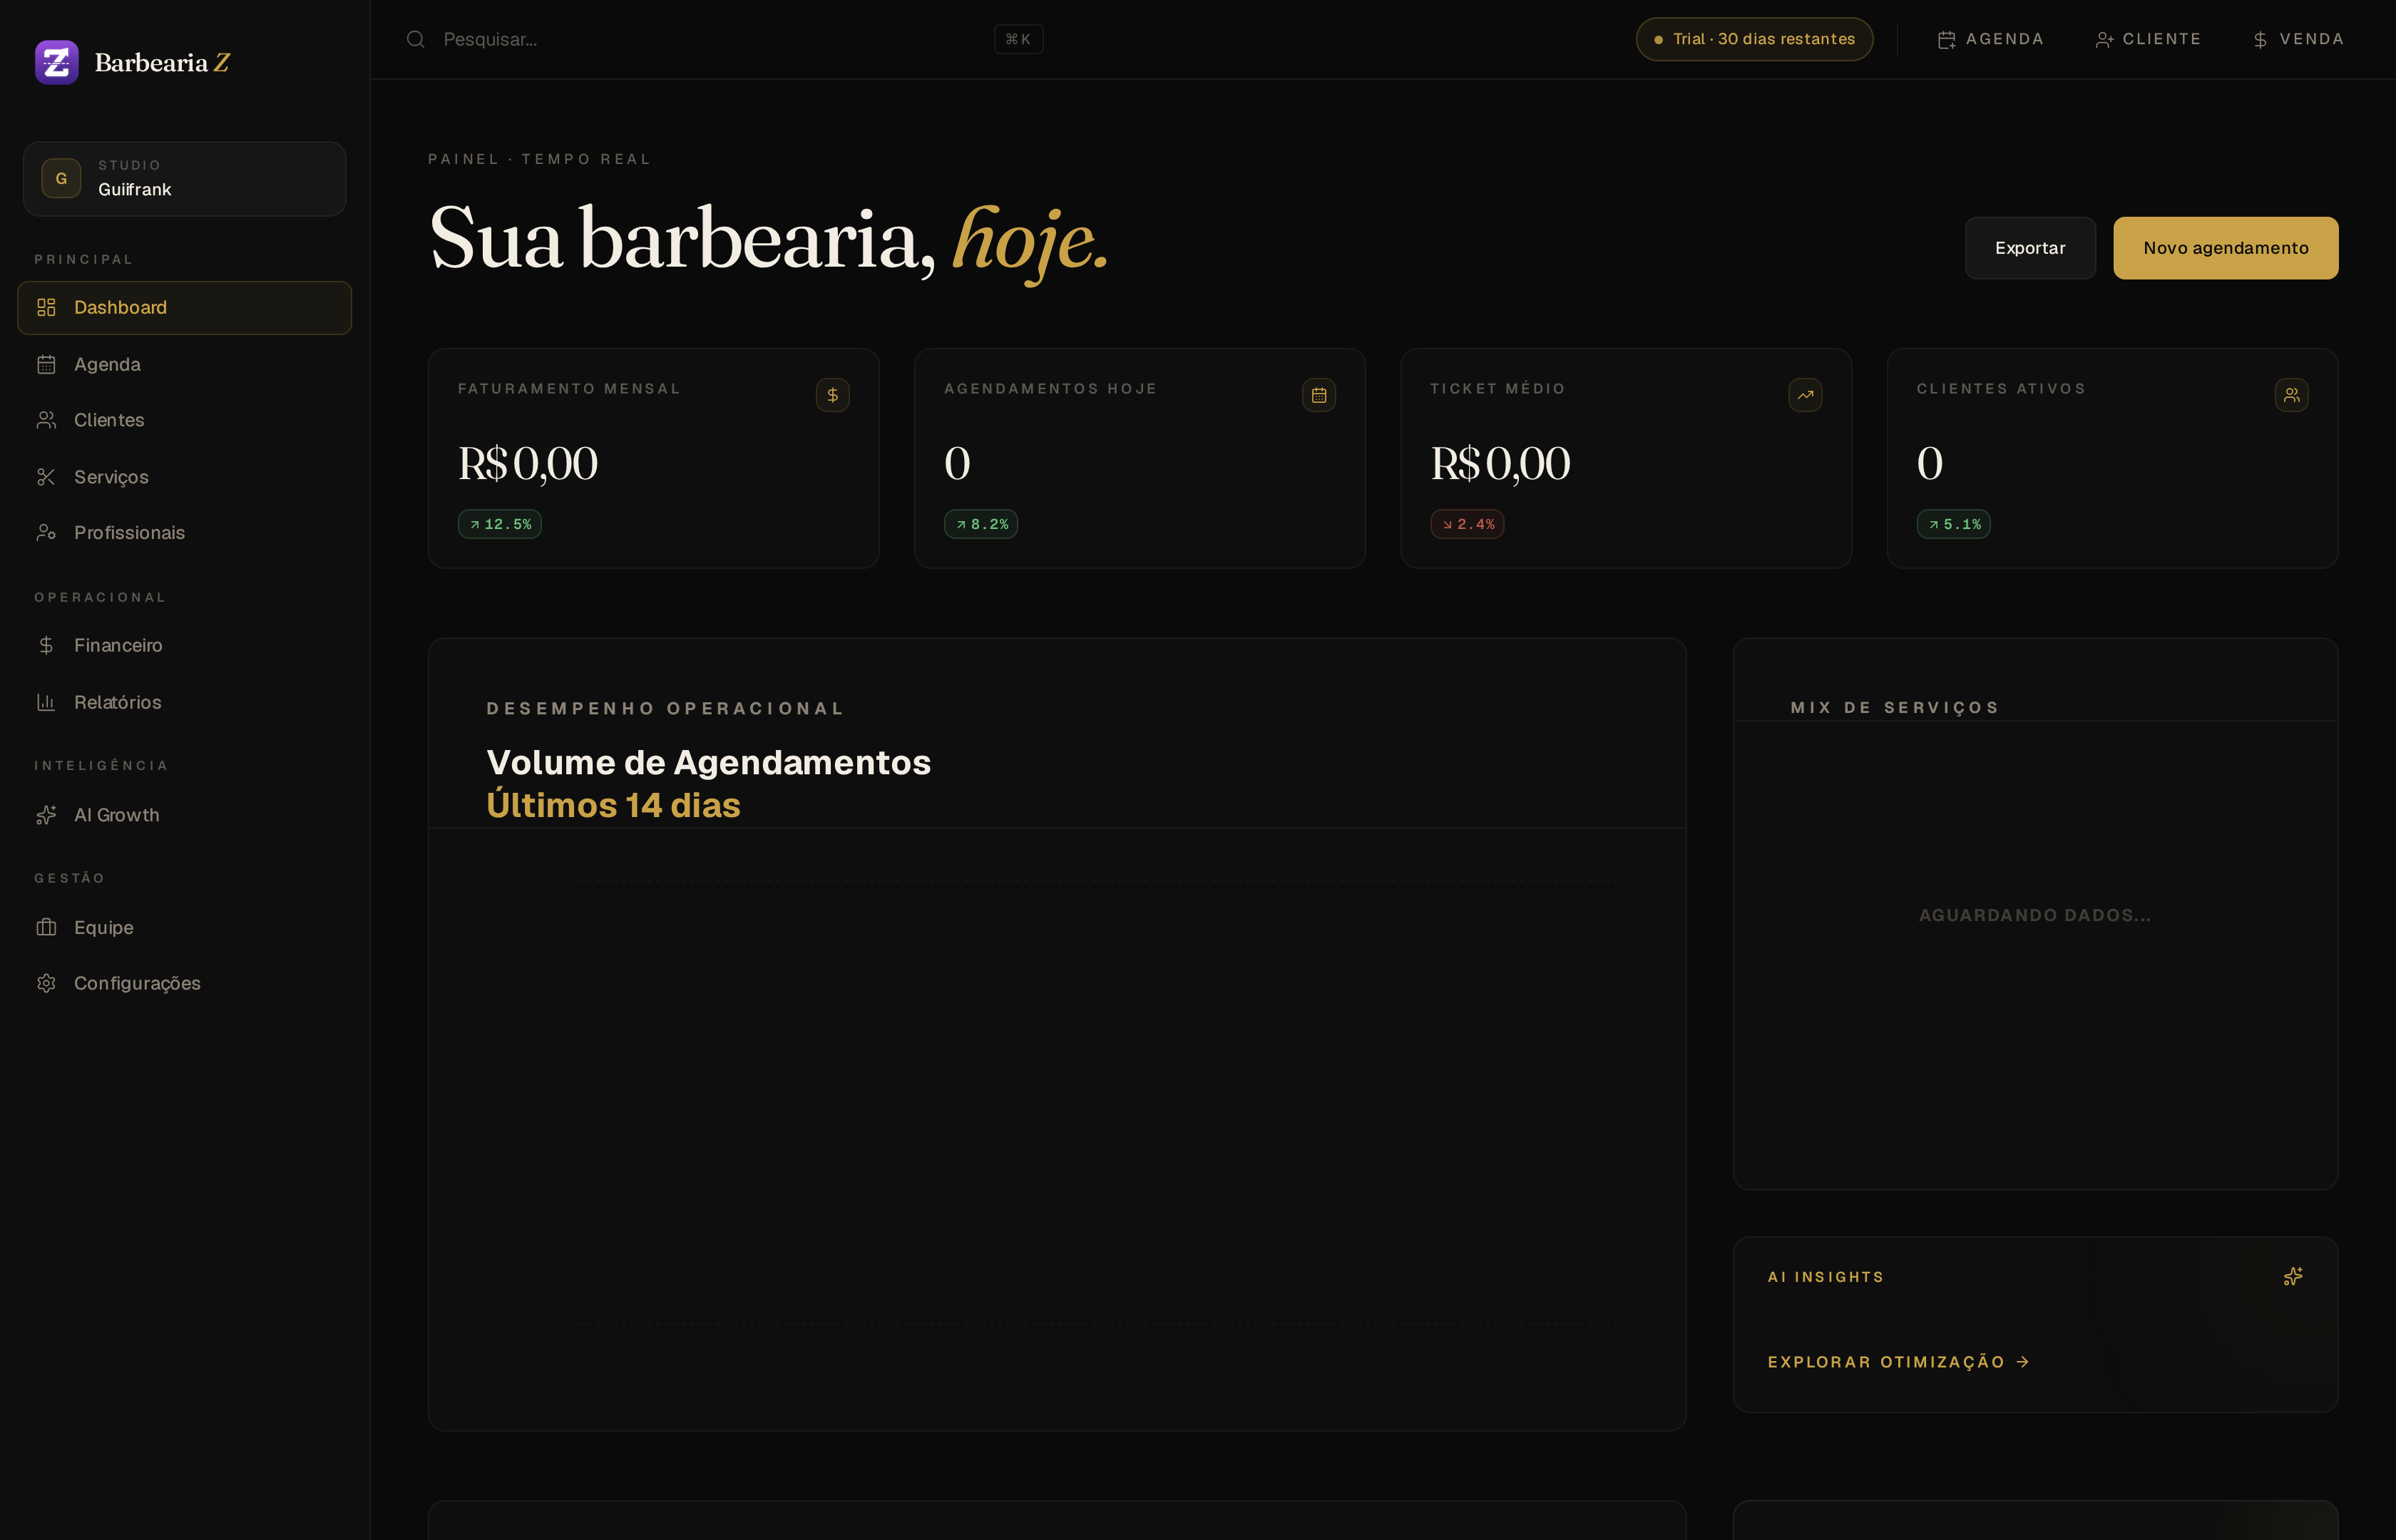This screenshot has width=2396, height=1540.
Task: Click the Volume de Agendamentos chart title
Action: (708, 762)
